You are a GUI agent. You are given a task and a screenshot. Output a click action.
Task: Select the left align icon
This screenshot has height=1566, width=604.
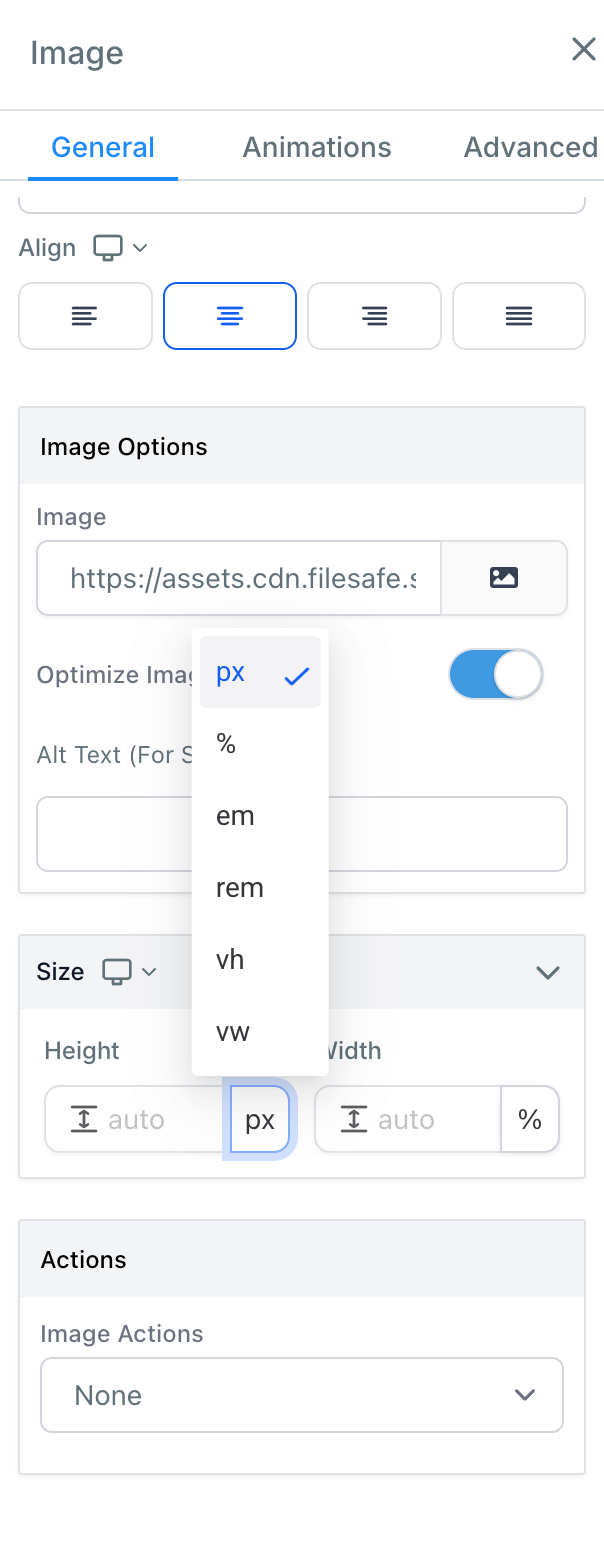(85, 316)
